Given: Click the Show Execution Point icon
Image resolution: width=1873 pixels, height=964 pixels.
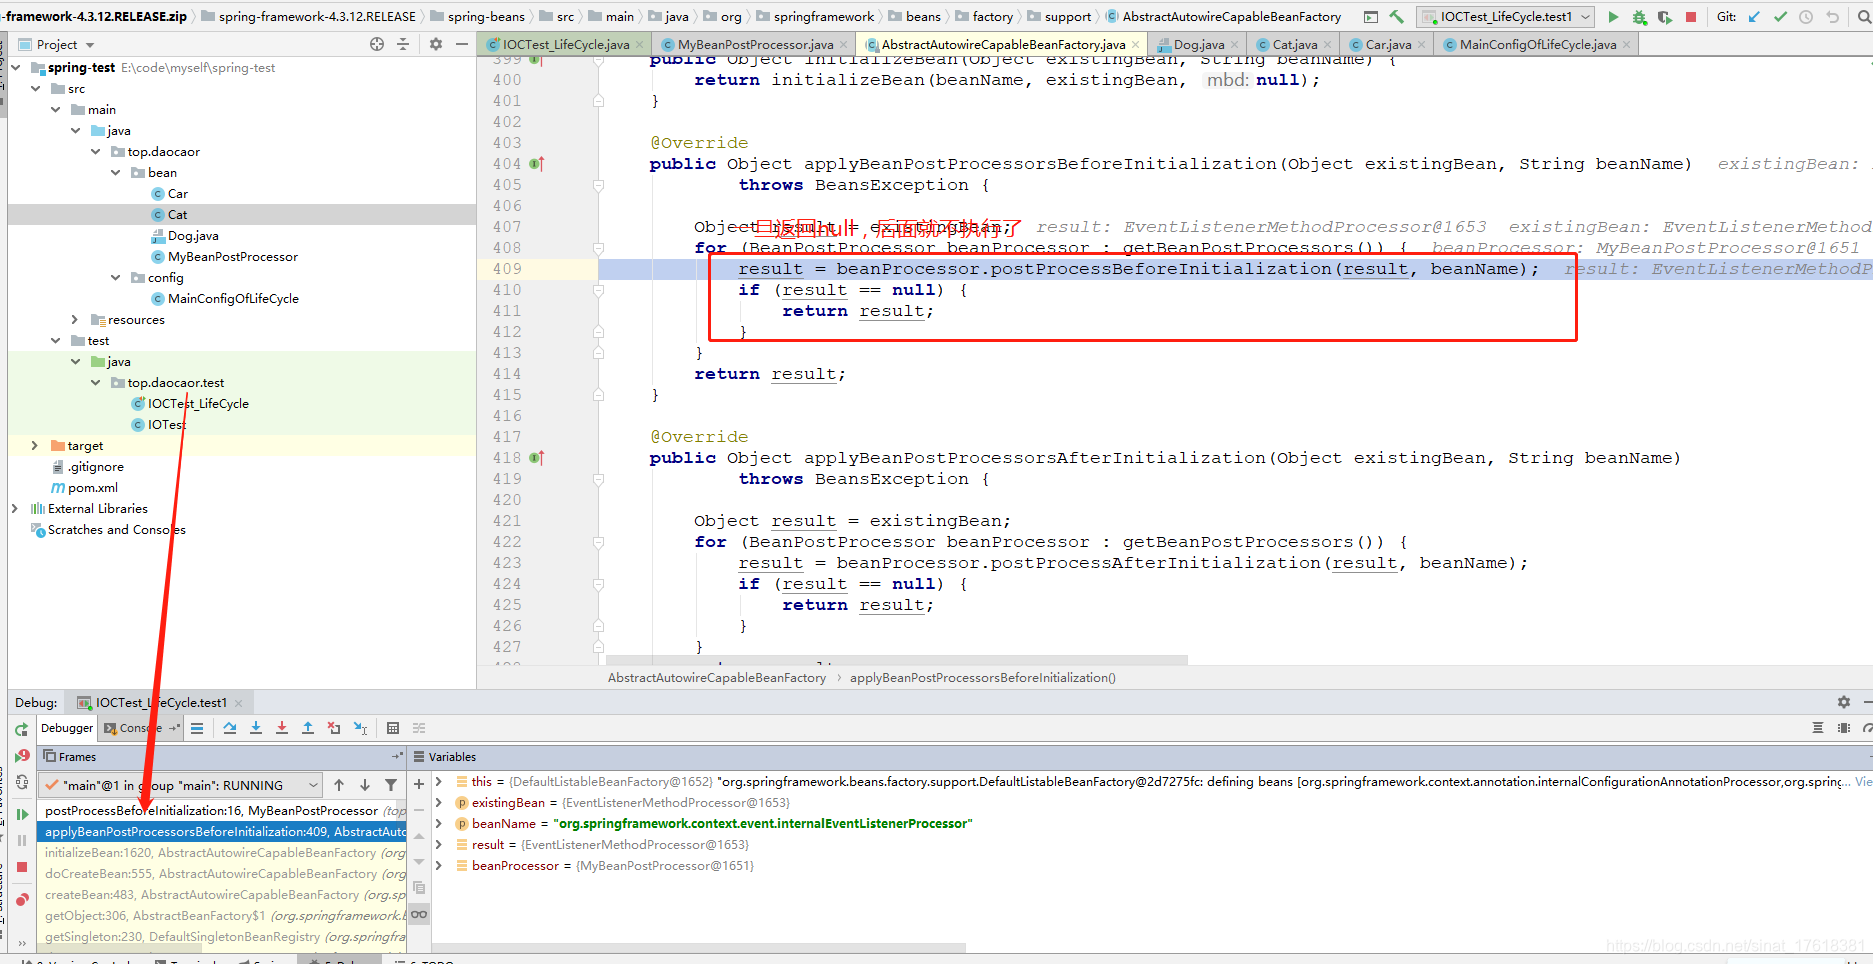Looking at the screenshot, I should click(x=197, y=728).
